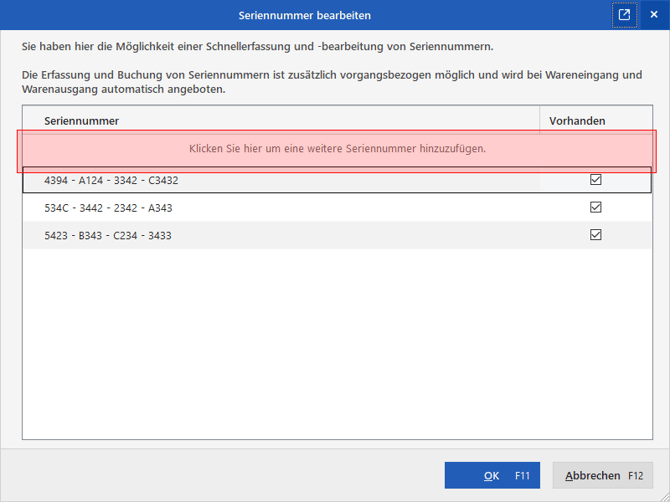
Task: Click the Vorhanden column header
Action: (x=577, y=121)
